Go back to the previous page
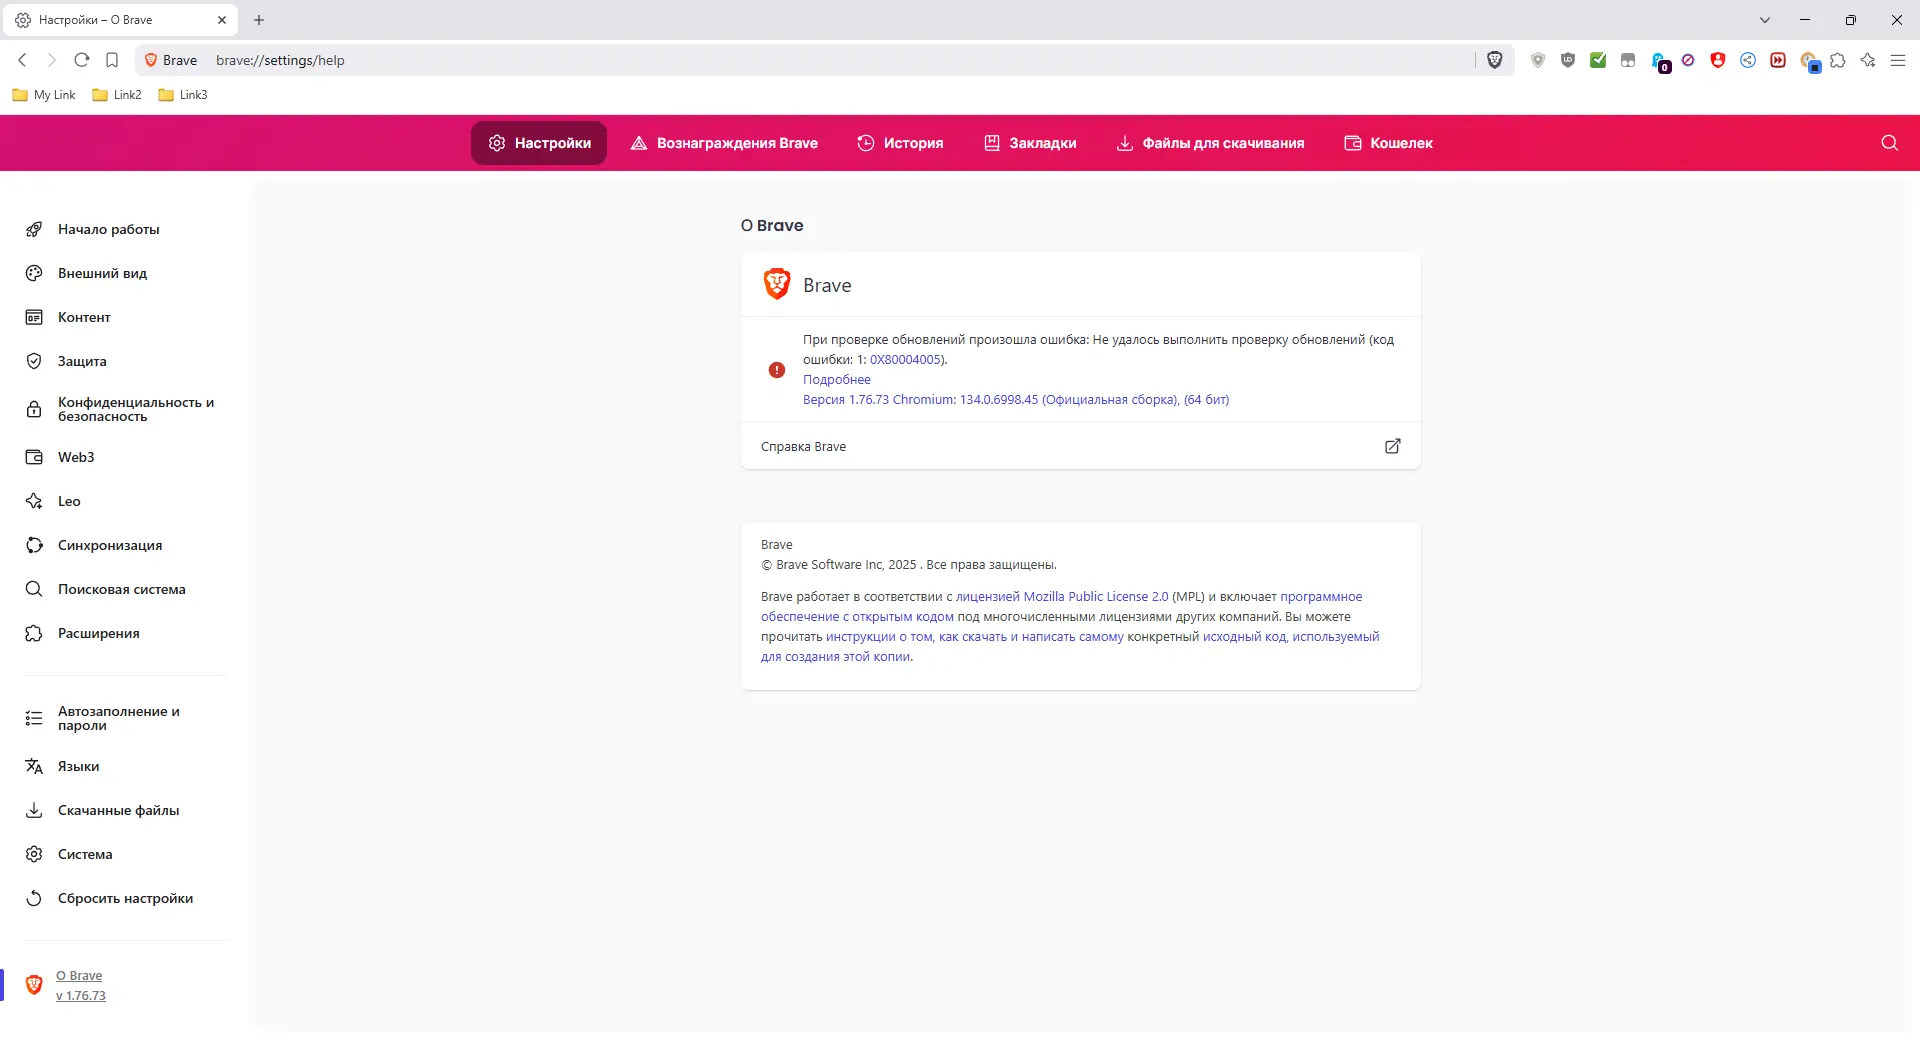The image size is (1920, 1040). point(22,60)
